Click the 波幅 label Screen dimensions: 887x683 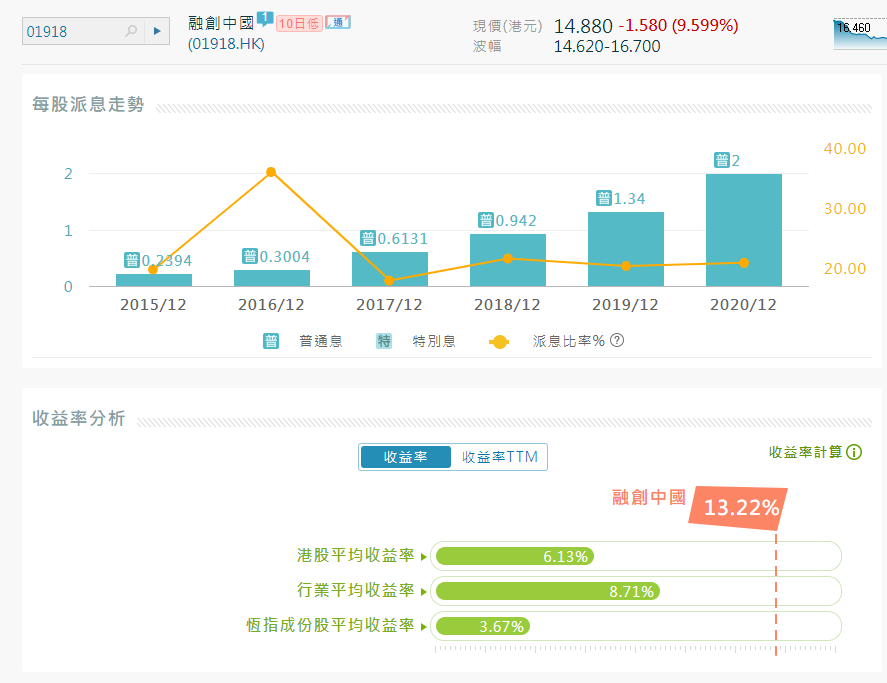click(x=487, y=46)
